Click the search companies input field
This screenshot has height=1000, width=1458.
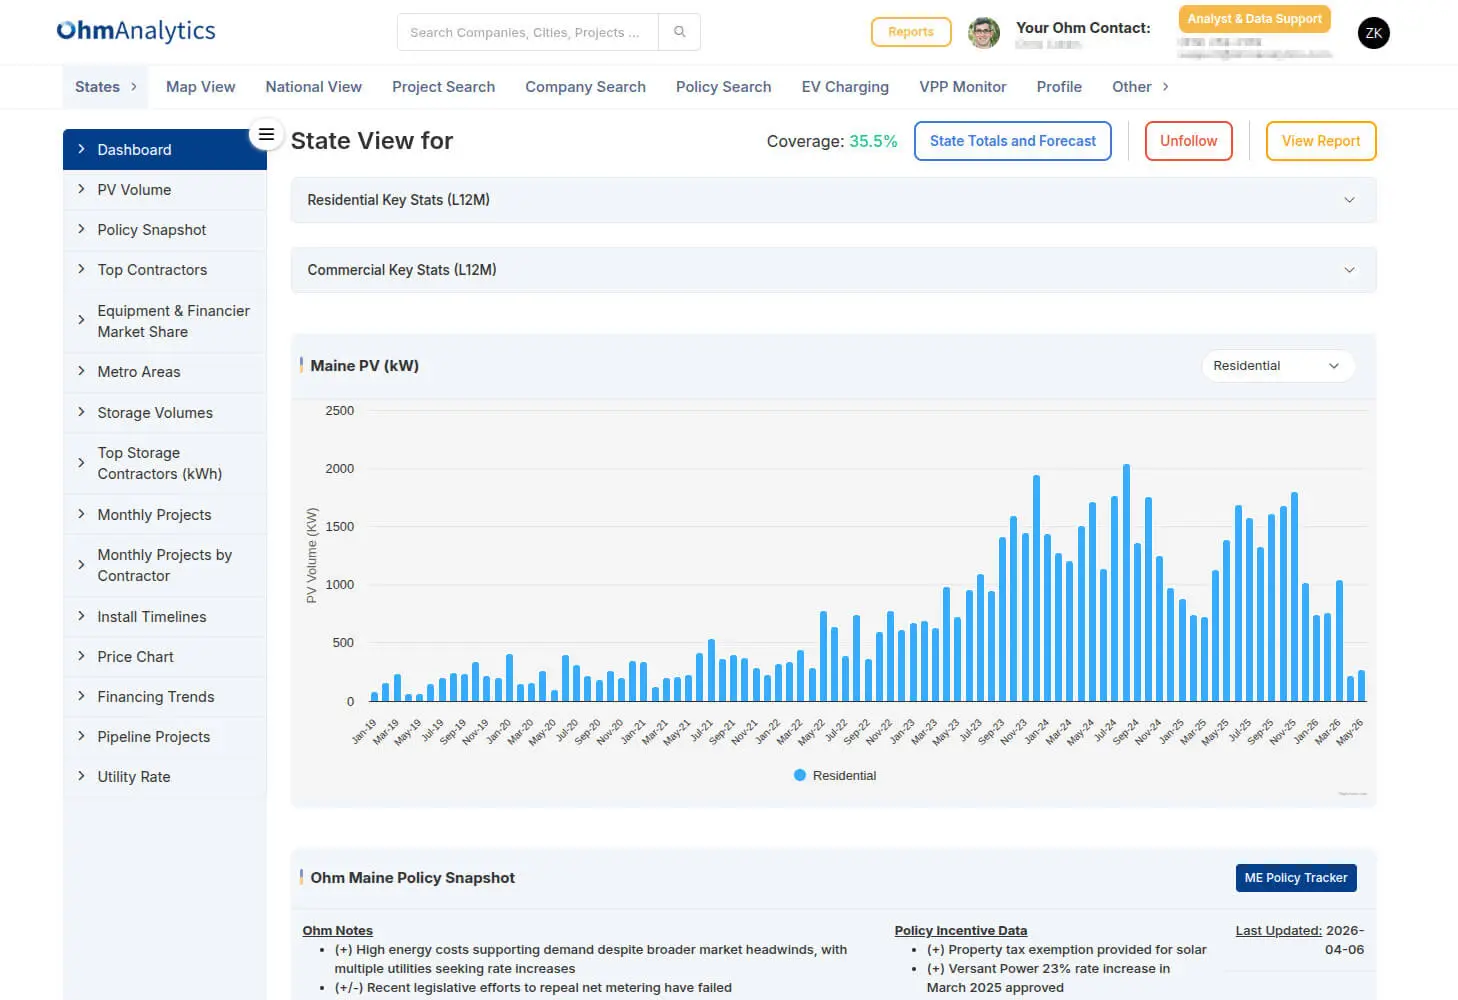click(x=528, y=32)
